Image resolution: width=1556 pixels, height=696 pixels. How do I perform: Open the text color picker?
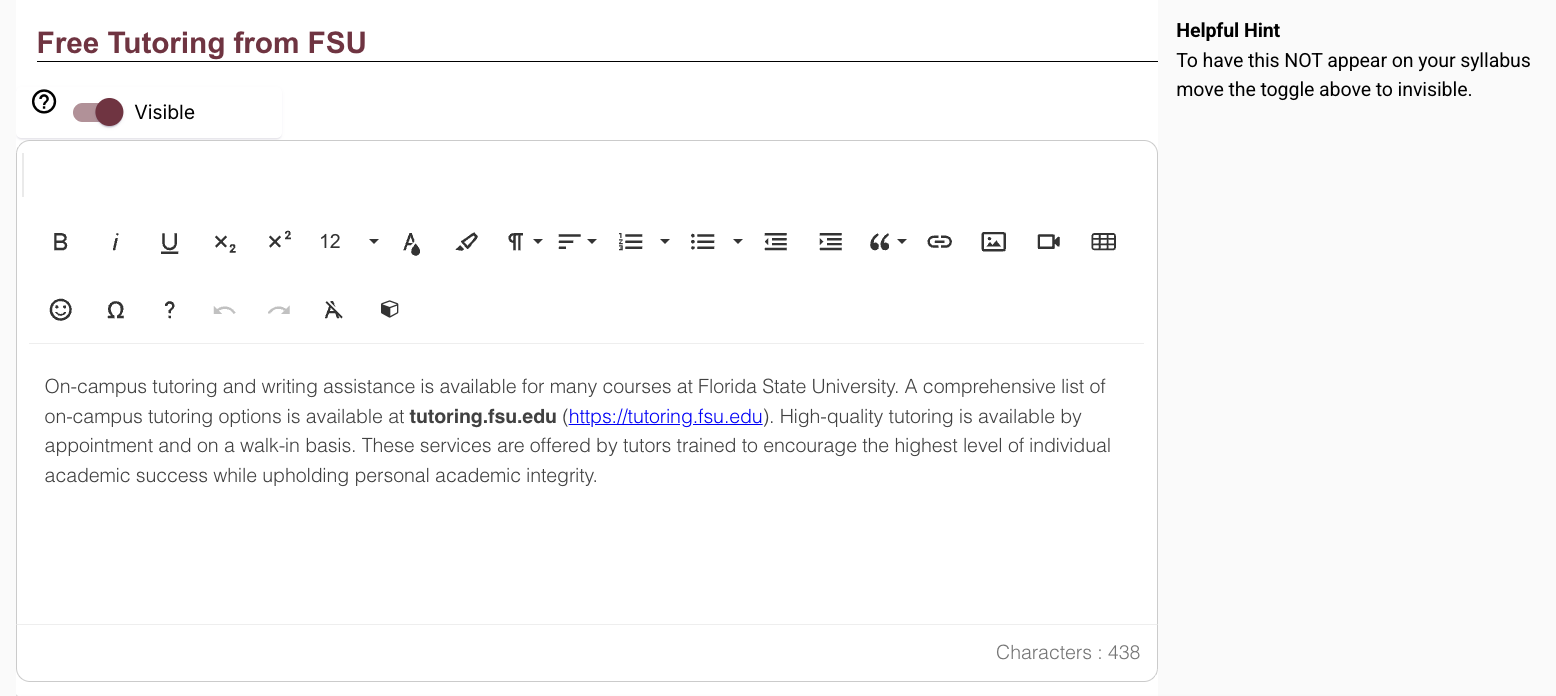411,242
